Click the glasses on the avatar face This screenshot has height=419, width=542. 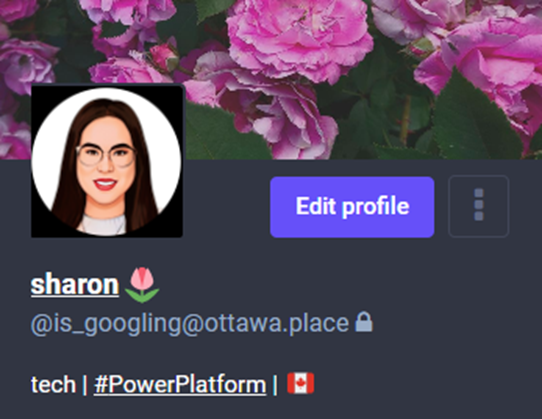(106, 155)
